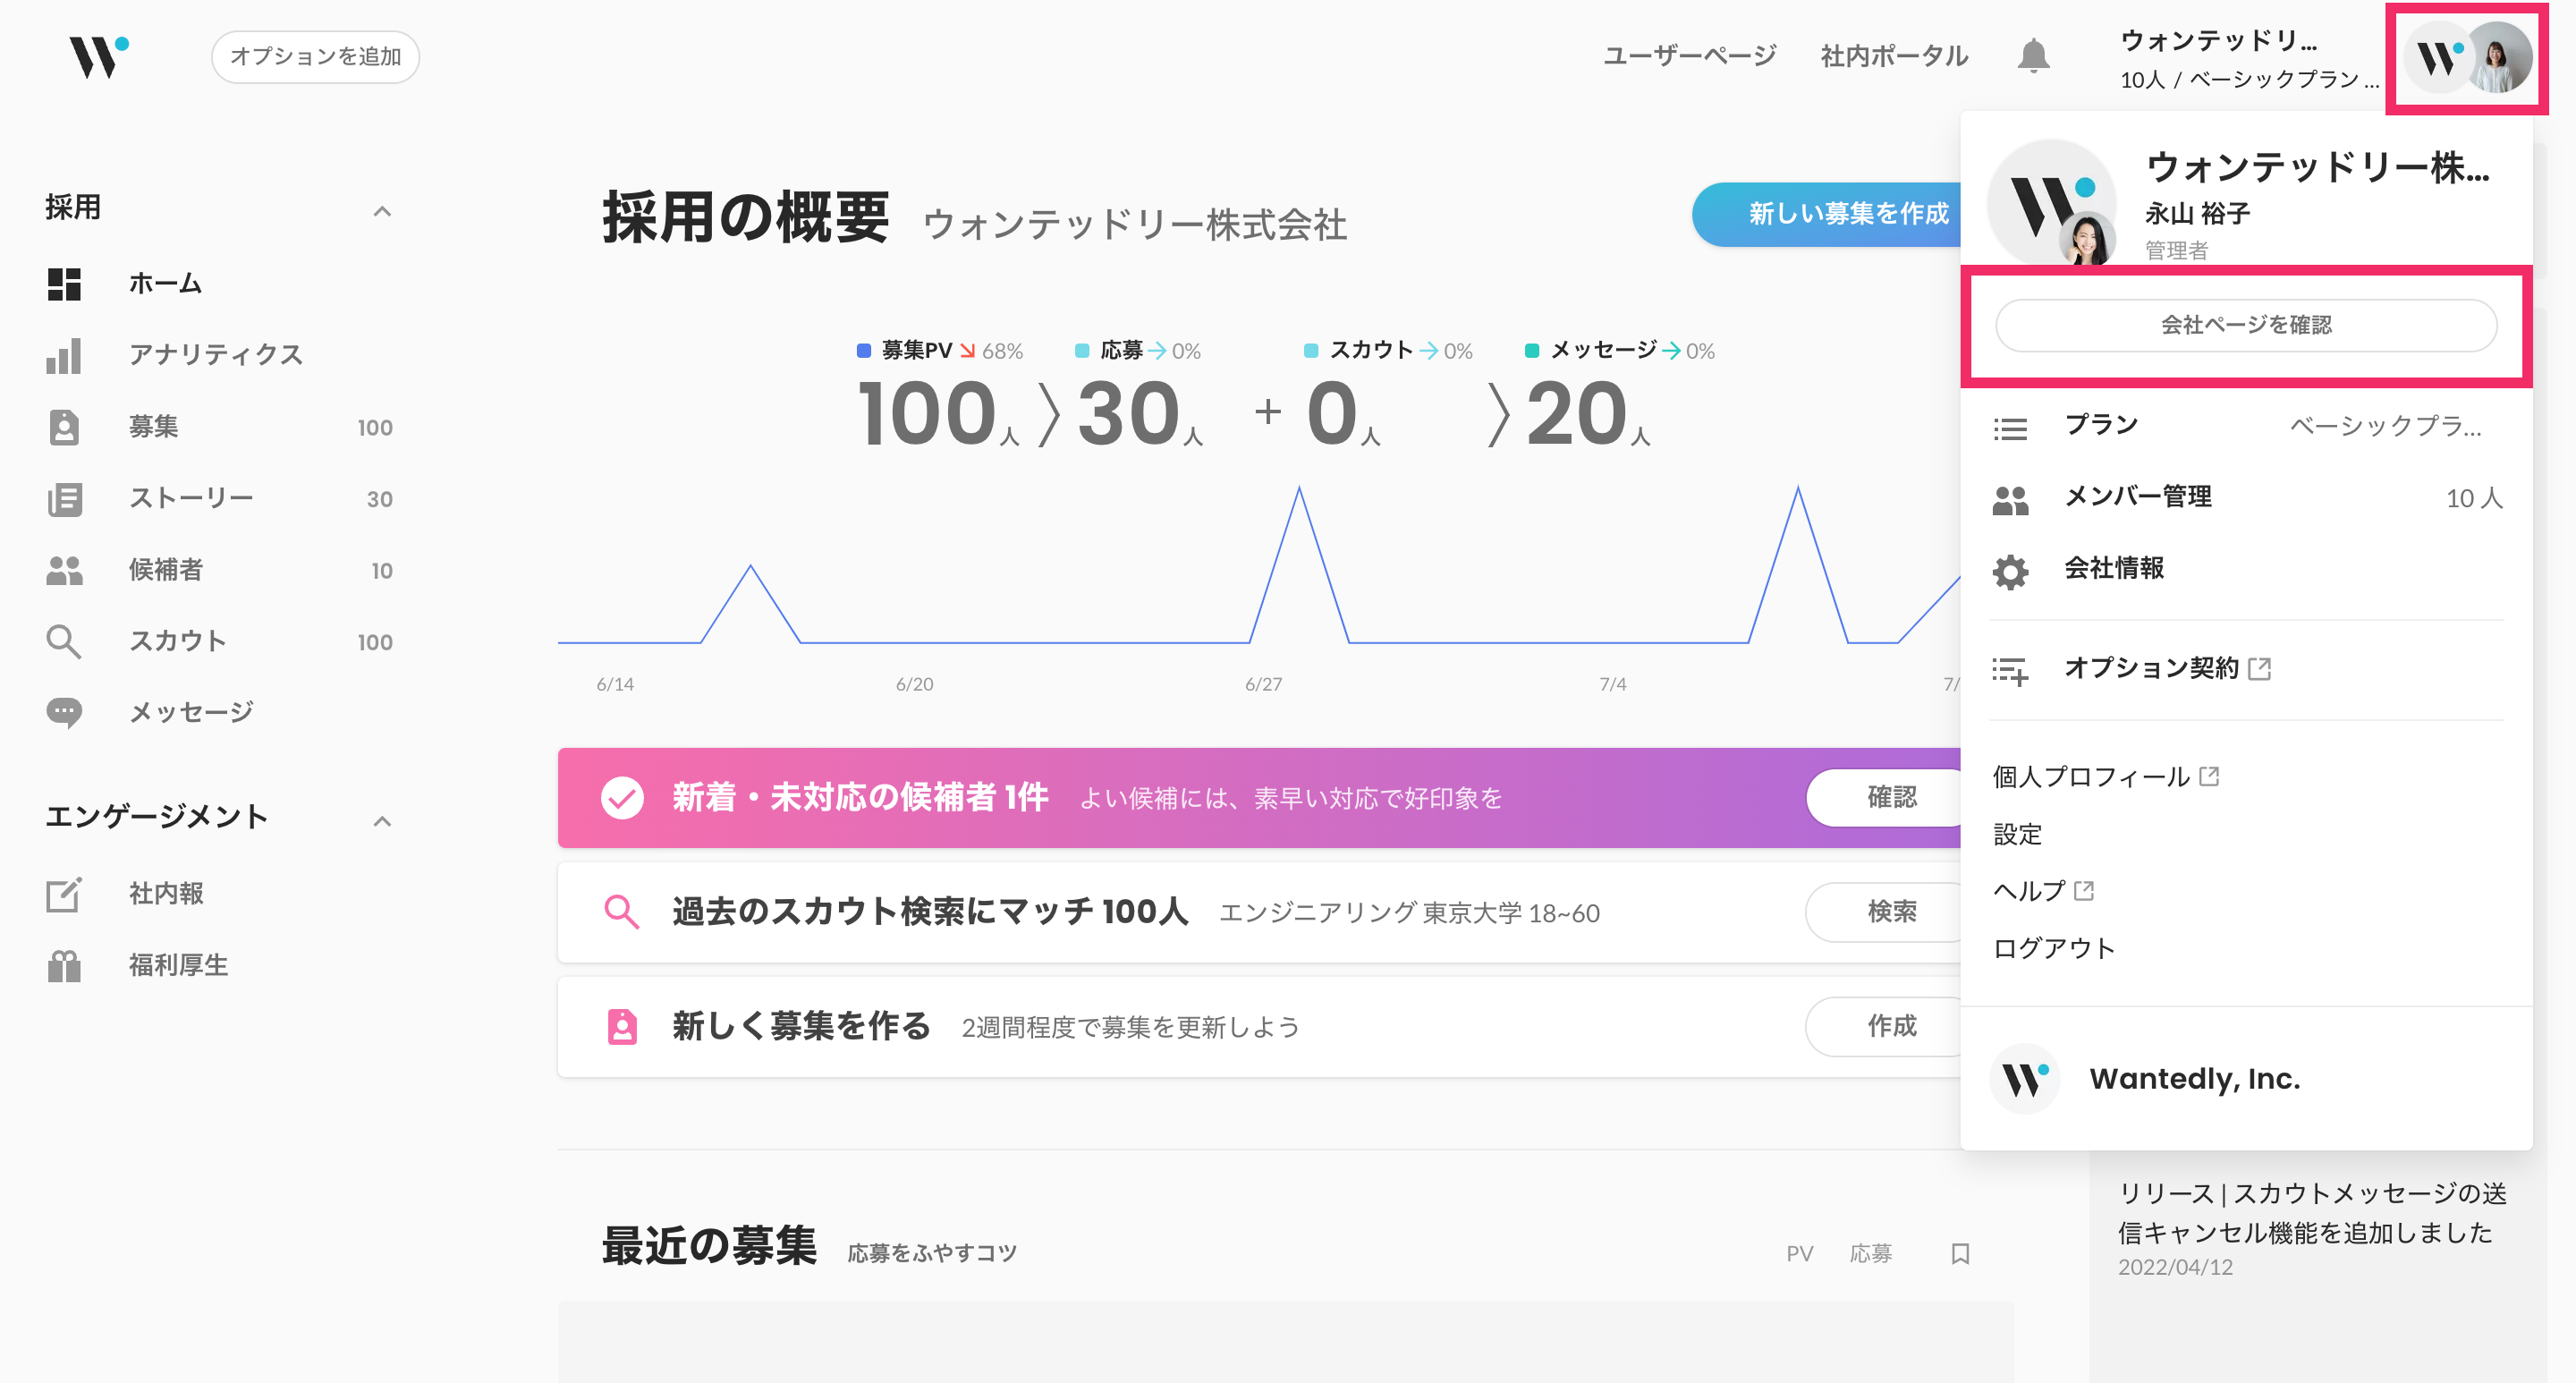Click the Analytics bar chart icon
Image resolution: width=2576 pixels, height=1383 pixels.
coord(64,355)
